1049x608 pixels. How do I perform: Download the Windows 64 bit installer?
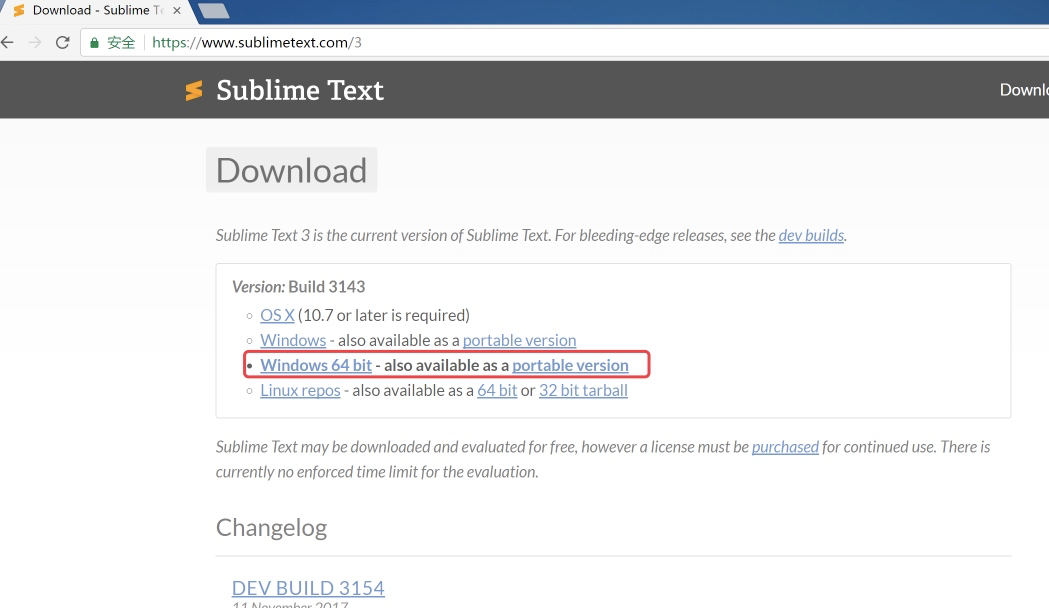point(316,365)
